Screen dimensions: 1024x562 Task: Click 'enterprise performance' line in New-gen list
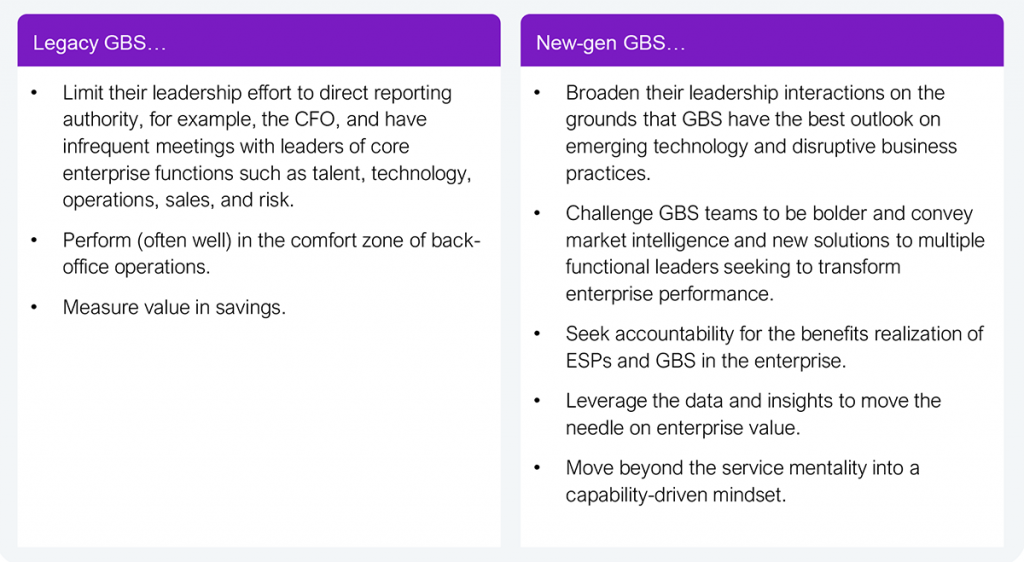(x=669, y=294)
